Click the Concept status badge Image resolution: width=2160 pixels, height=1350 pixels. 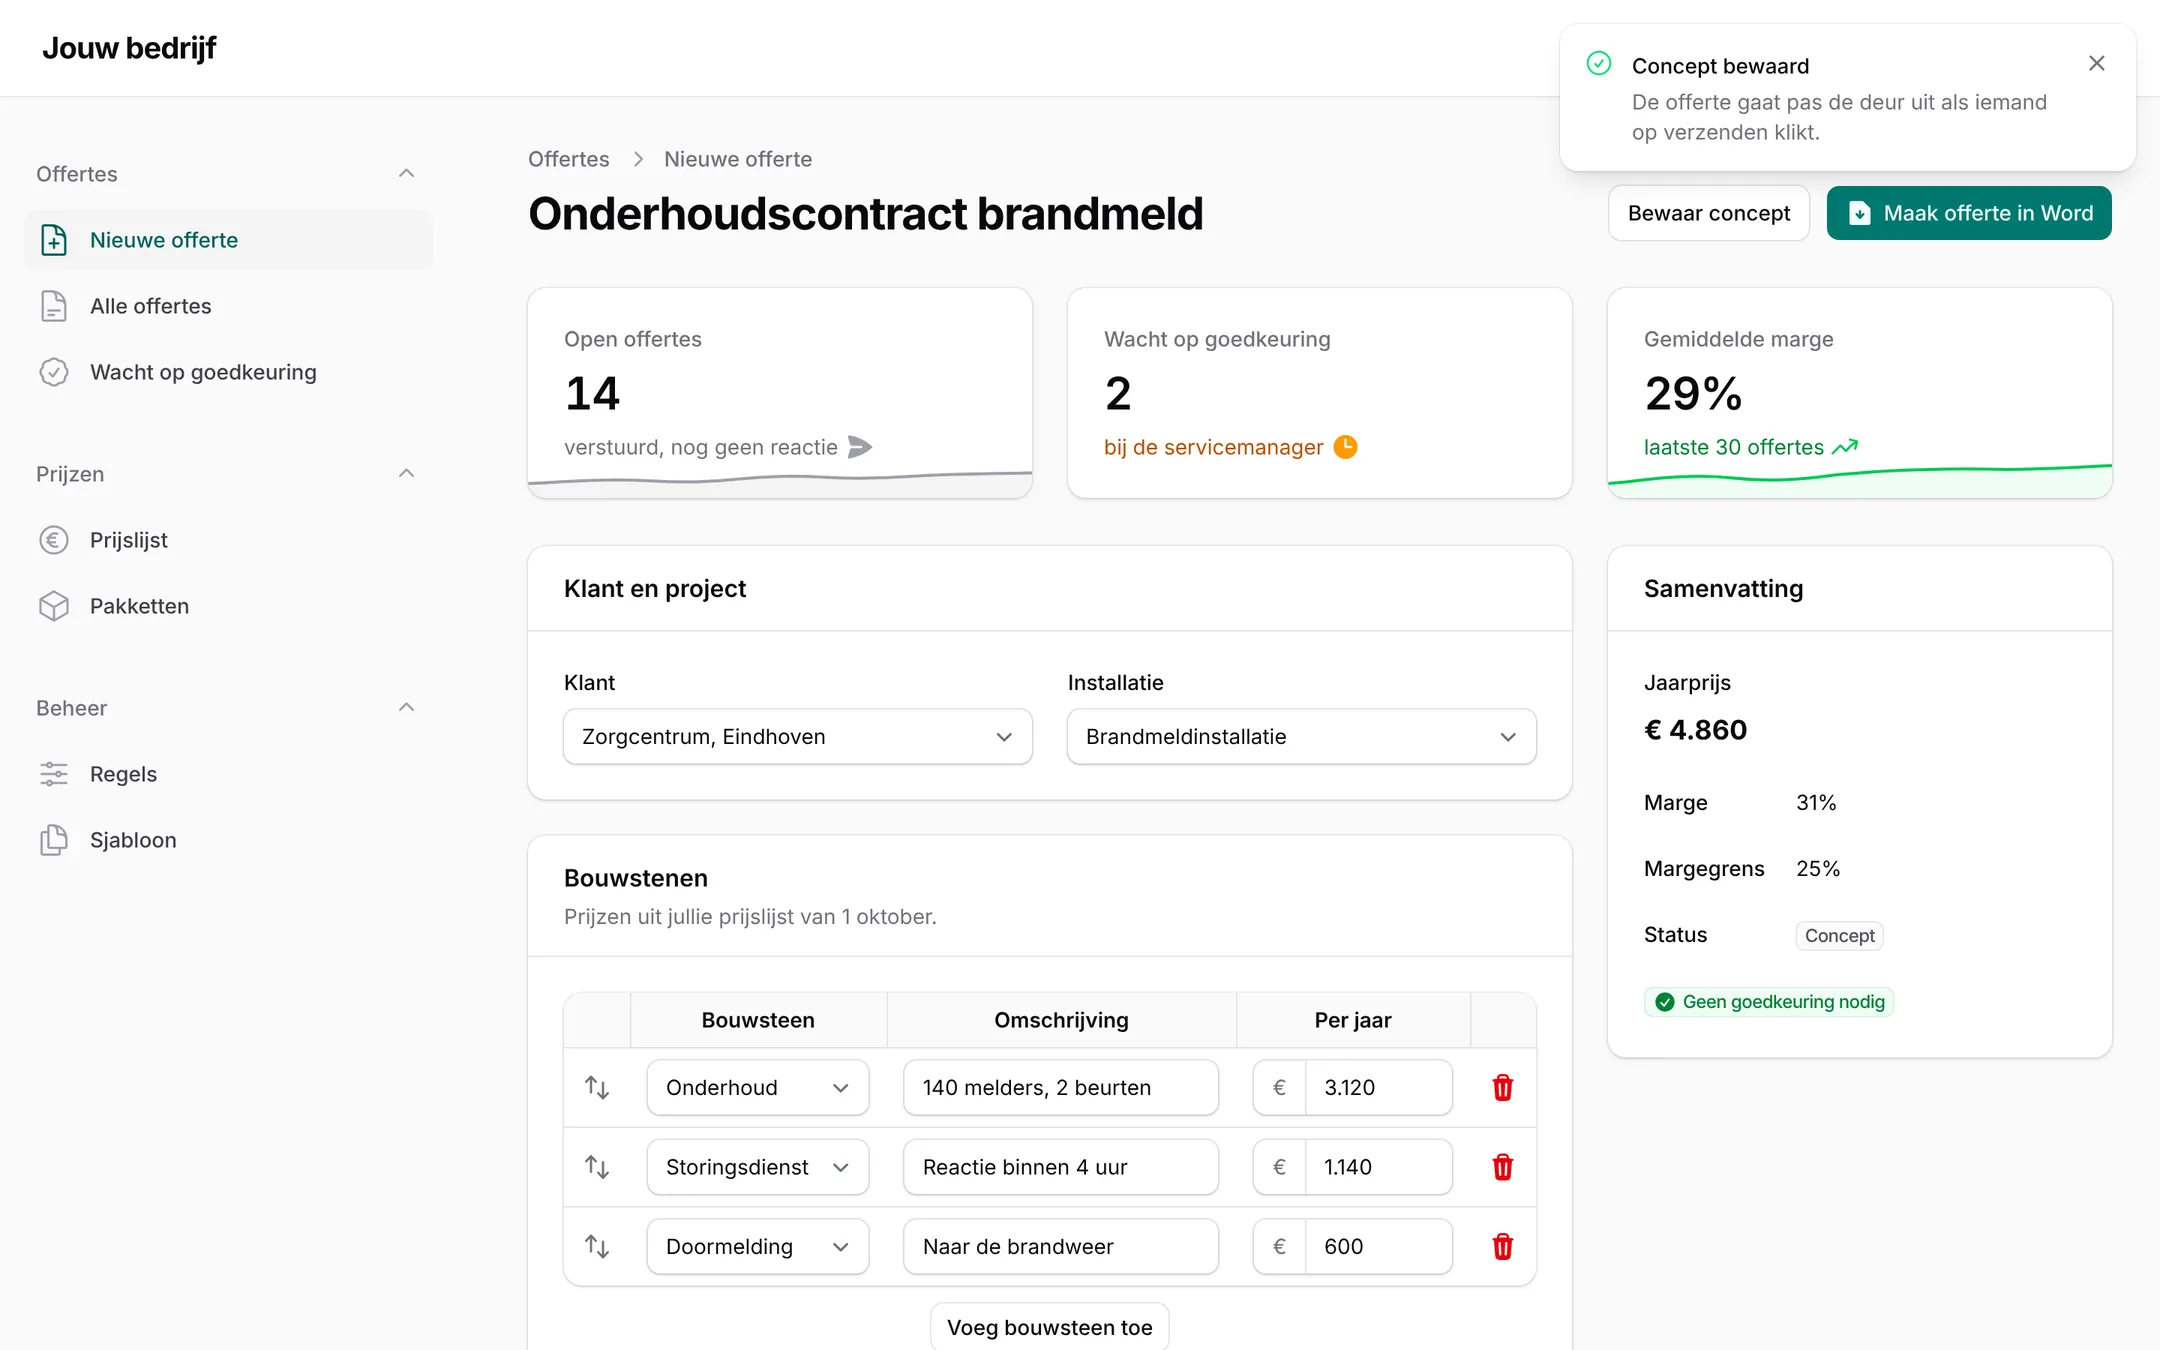click(1840, 936)
